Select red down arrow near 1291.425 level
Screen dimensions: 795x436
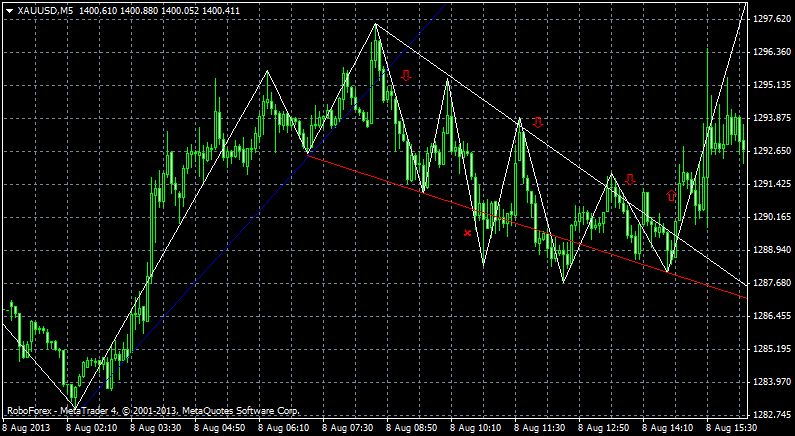point(630,179)
